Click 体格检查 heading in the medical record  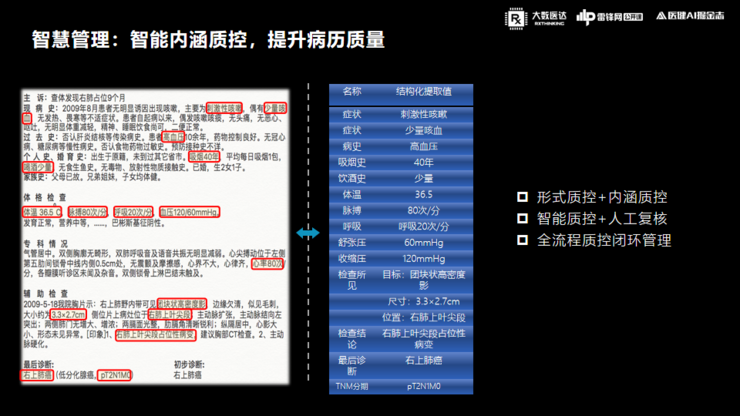point(45,197)
